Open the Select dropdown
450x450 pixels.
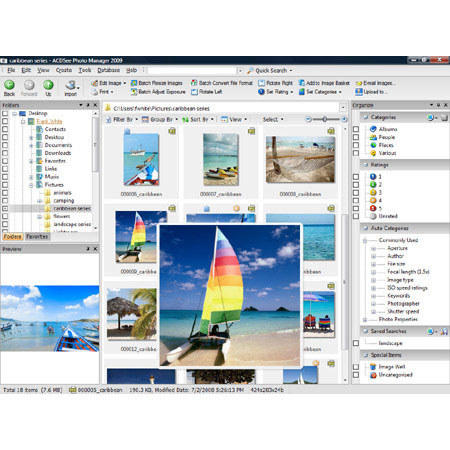(273, 119)
